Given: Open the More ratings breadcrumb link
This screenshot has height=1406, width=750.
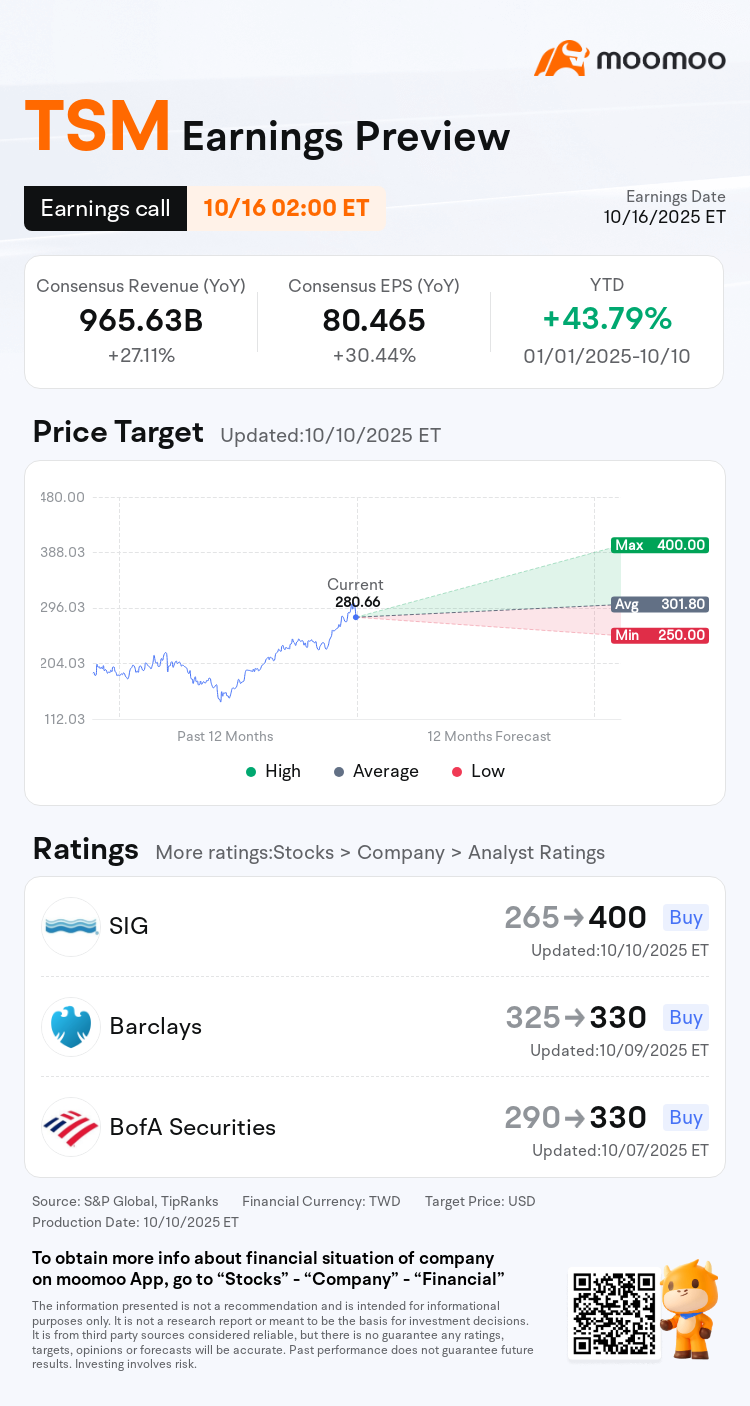Looking at the screenshot, I should pos(380,853).
